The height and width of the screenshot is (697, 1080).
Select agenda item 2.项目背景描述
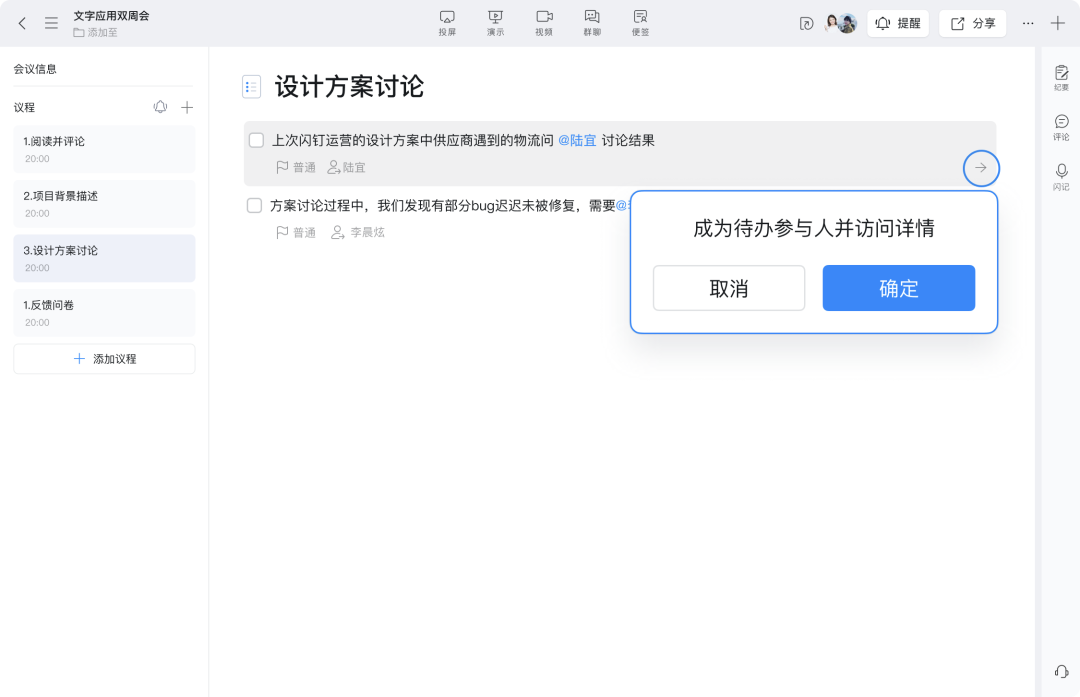click(104, 204)
